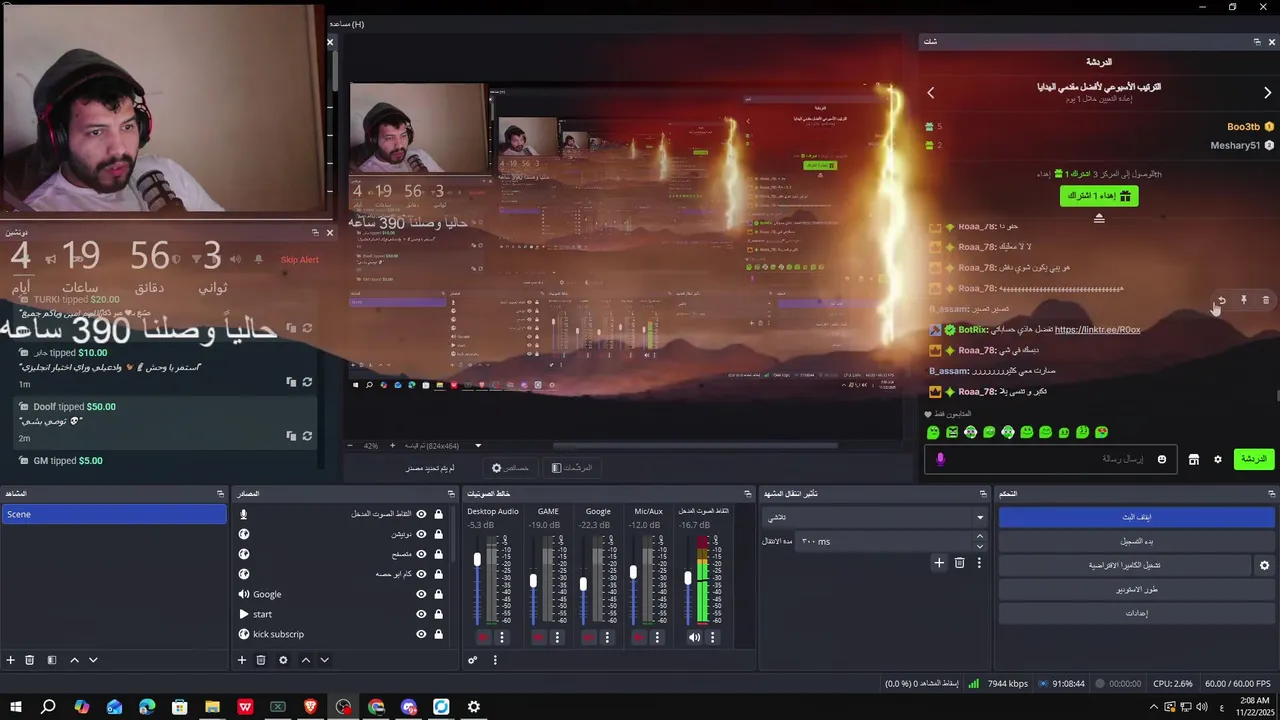This screenshot has height=720, width=1280.
Task: Adjust the Mic/Aux volume fader
Action: click(x=632, y=572)
